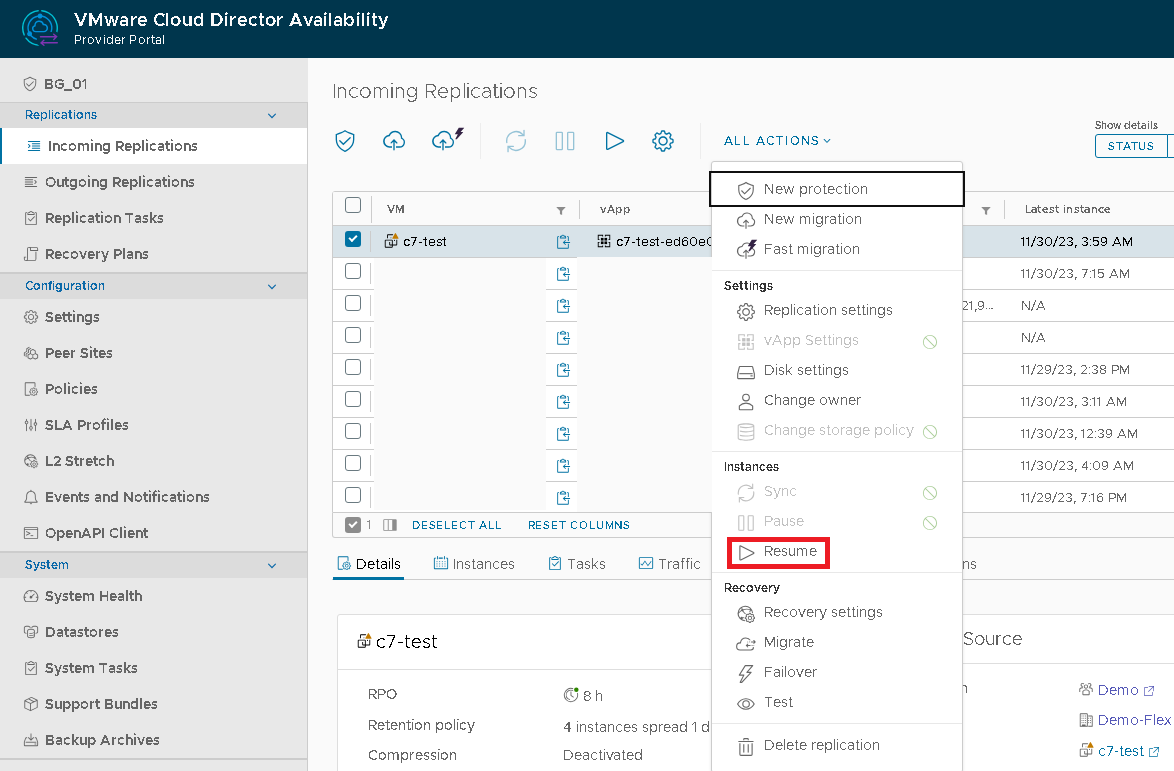
Task: Click RESET COLUMNS link
Action: click(579, 525)
